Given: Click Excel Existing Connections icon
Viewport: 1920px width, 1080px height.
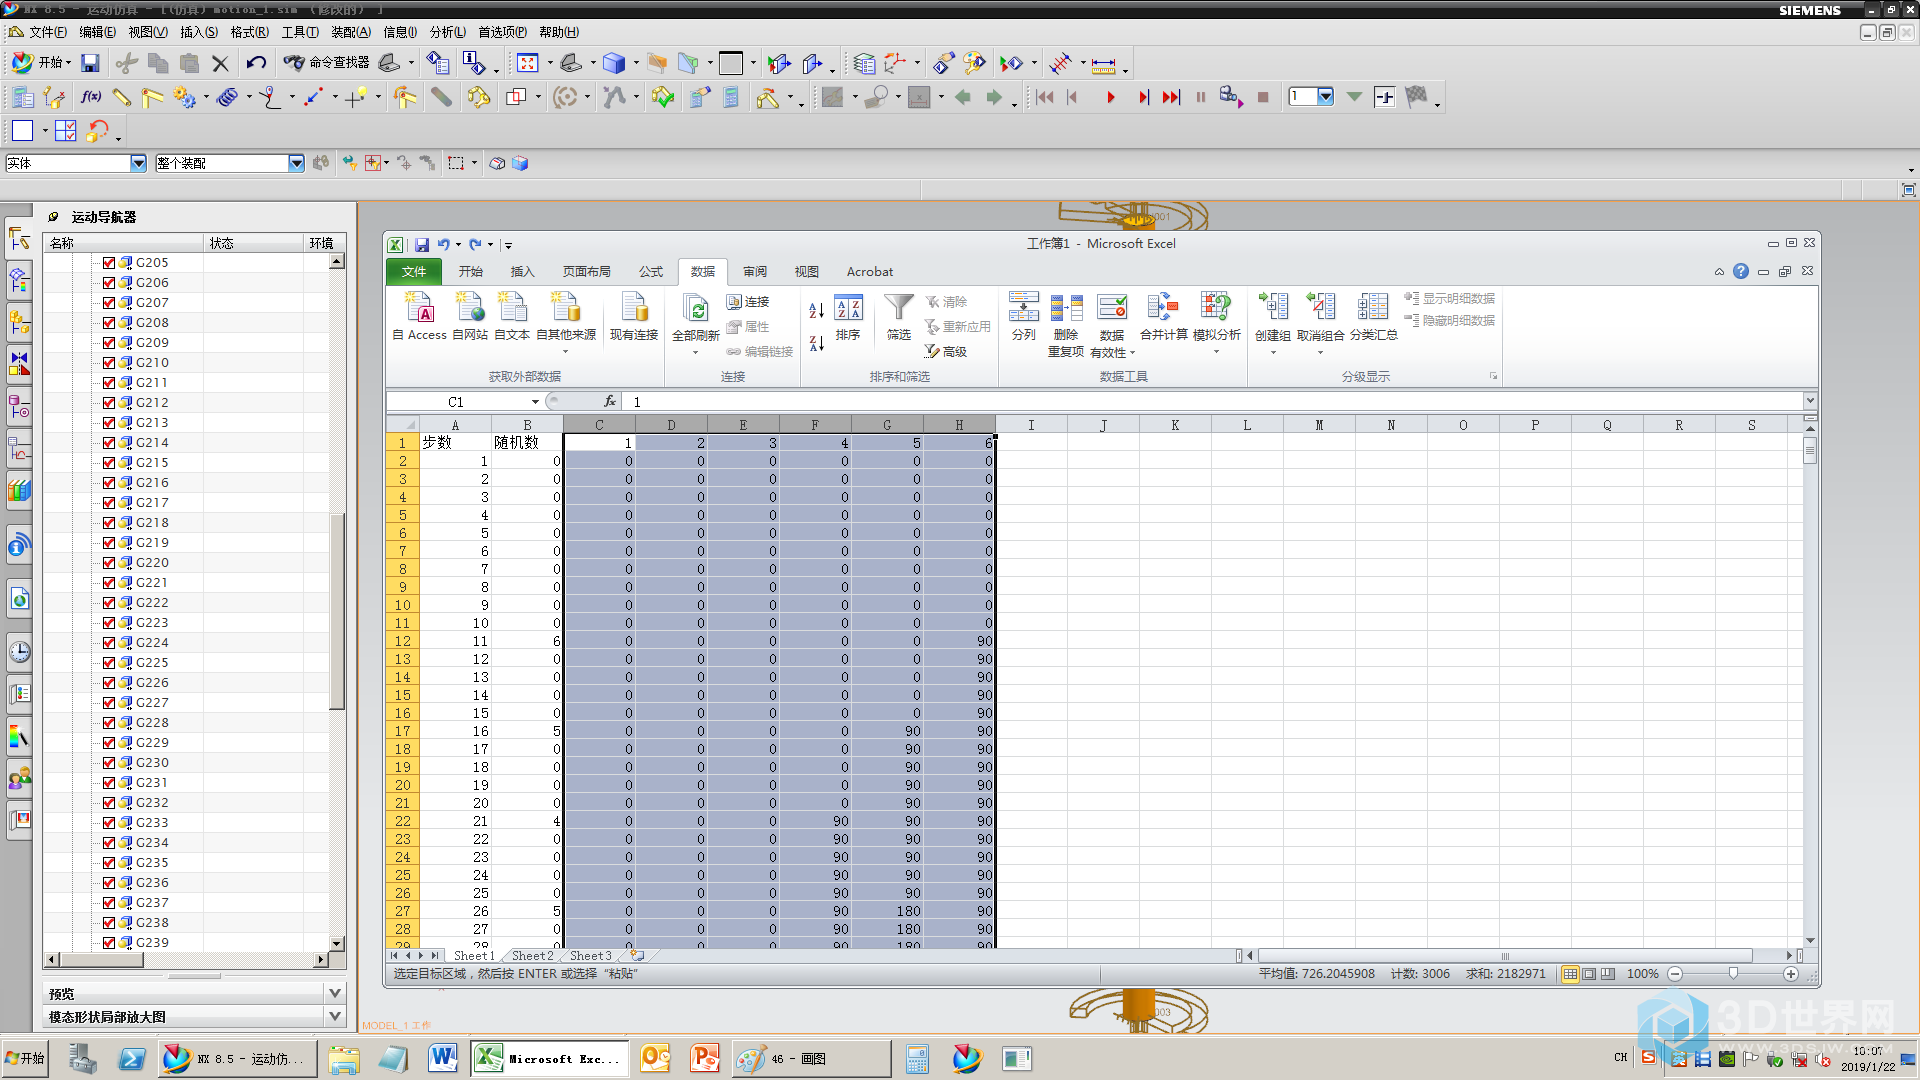Looking at the screenshot, I should (634, 316).
